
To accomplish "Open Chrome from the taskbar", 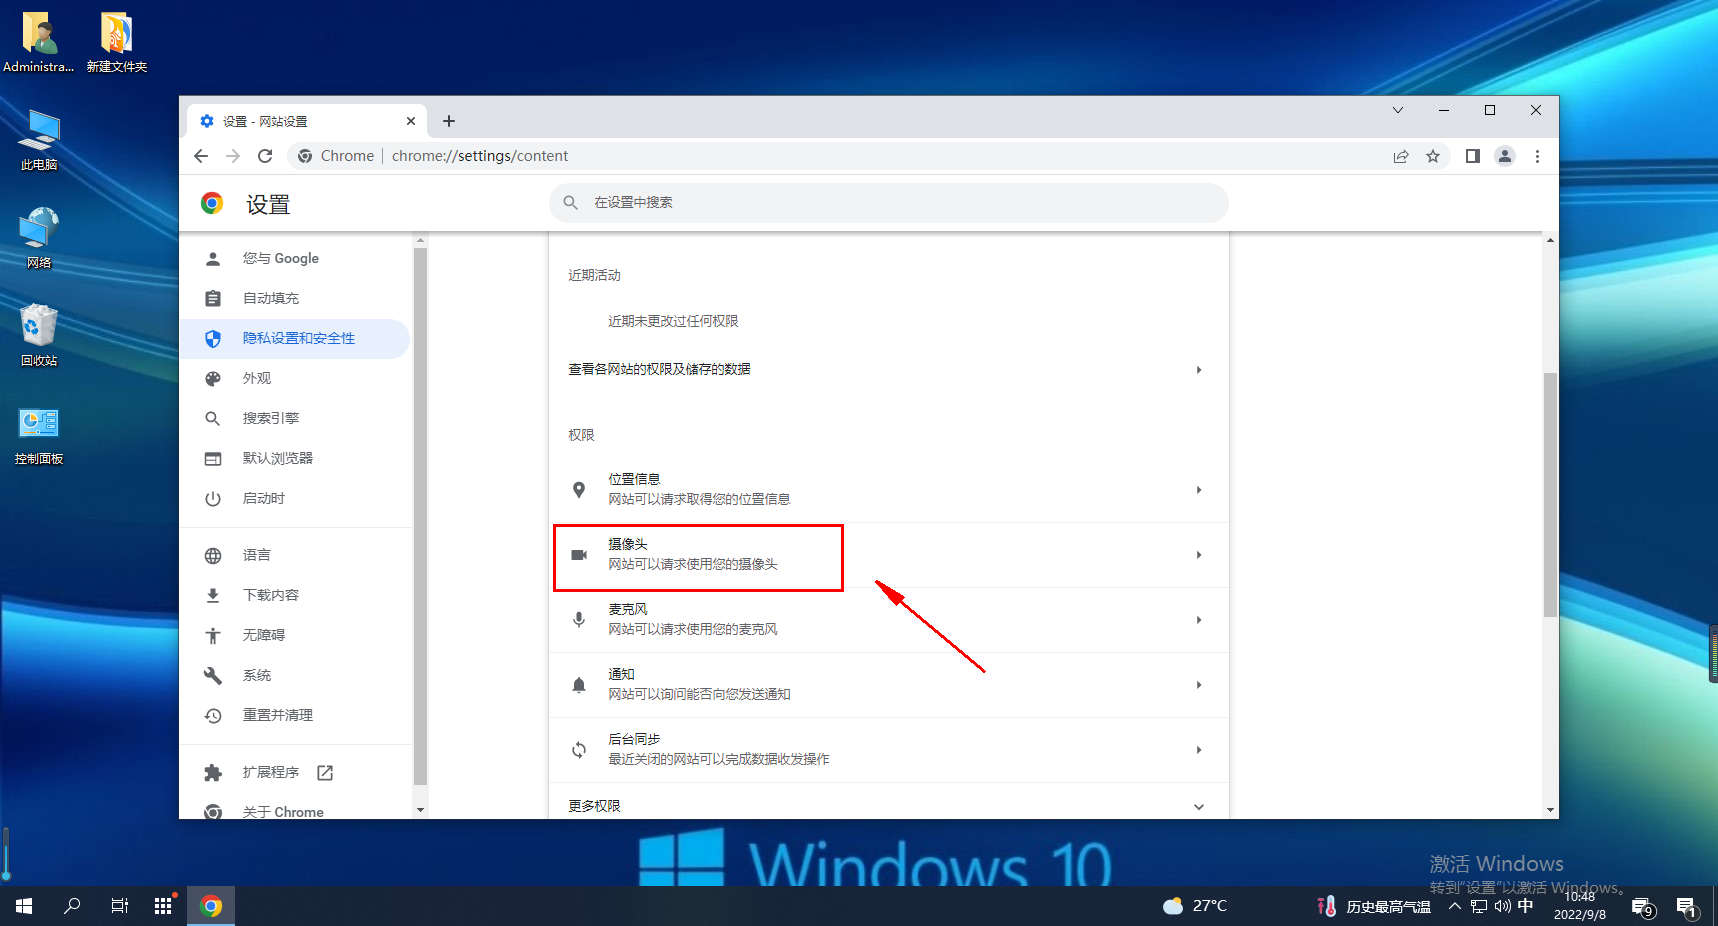I will pyautogui.click(x=211, y=905).
